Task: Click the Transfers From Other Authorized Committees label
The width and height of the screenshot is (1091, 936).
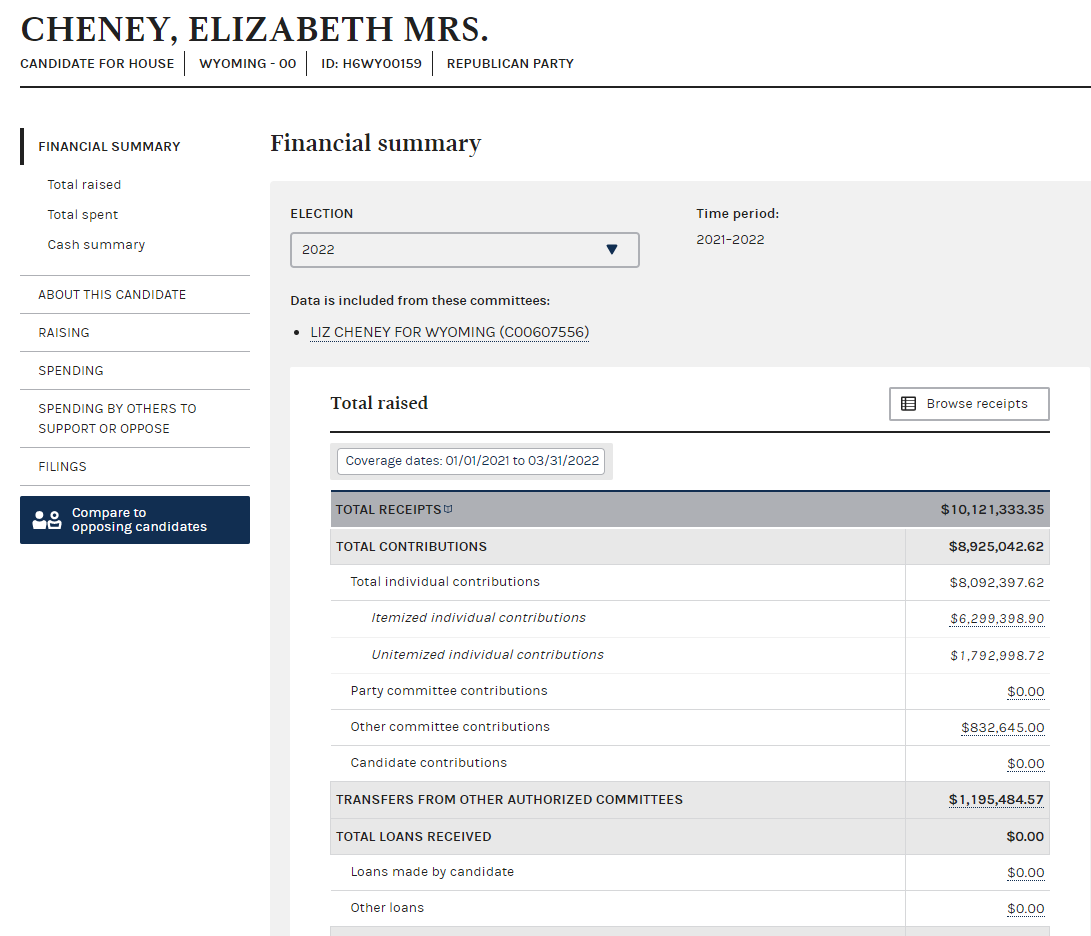Action: coord(509,800)
